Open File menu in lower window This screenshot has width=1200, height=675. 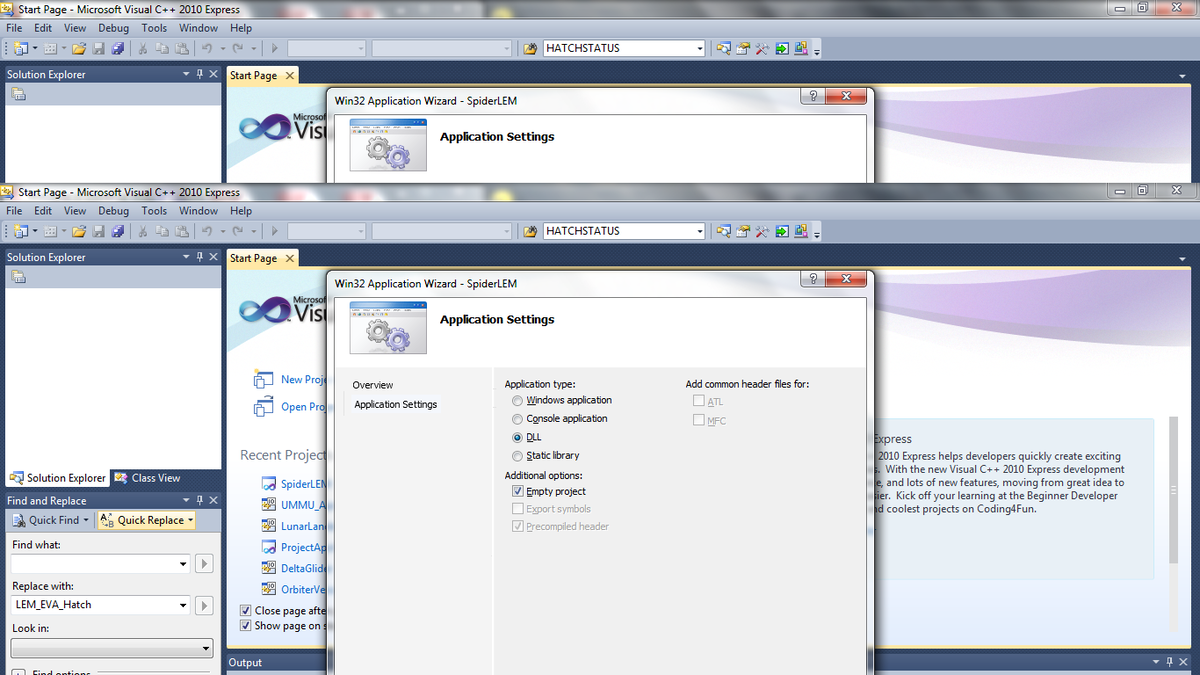point(14,211)
